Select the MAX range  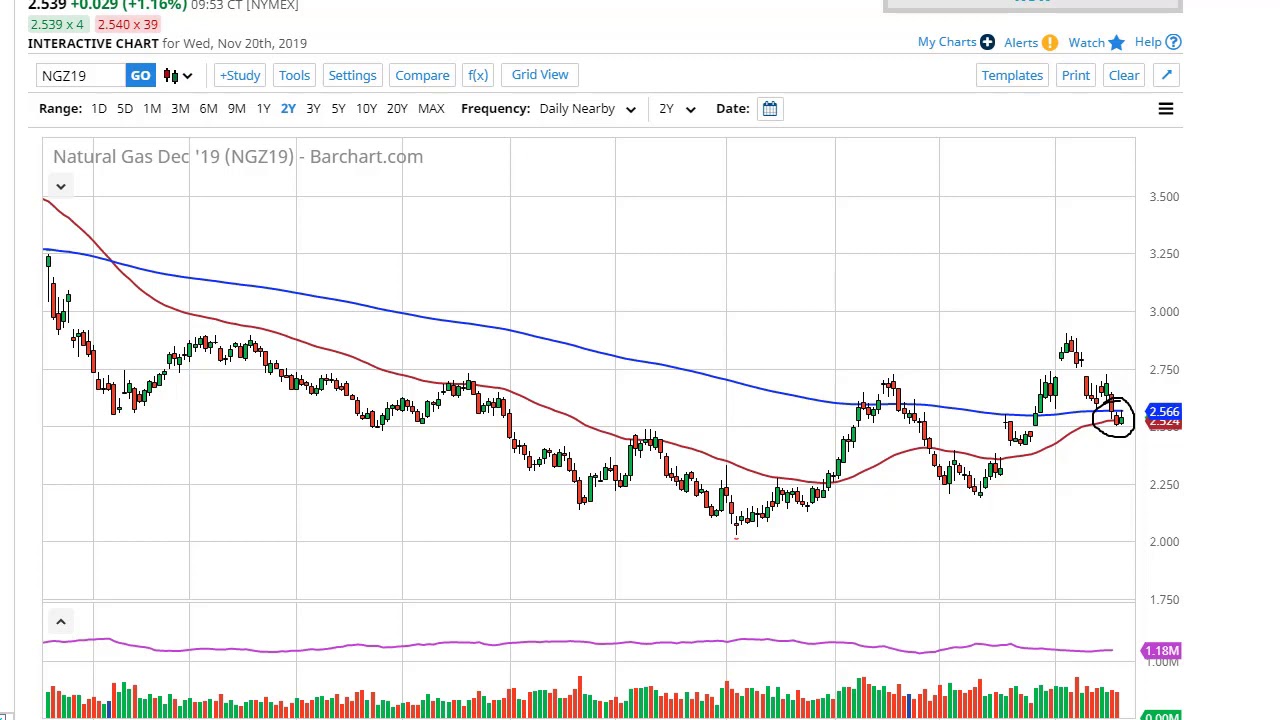point(431,108)
